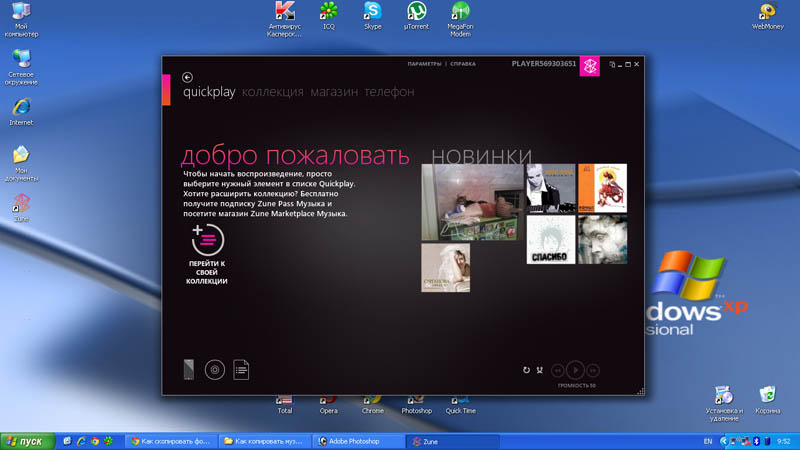Open the 'Корзина' recycle bin
Image resolution: width=800 pixels, height=450 pixels.
tap(767, 399)
